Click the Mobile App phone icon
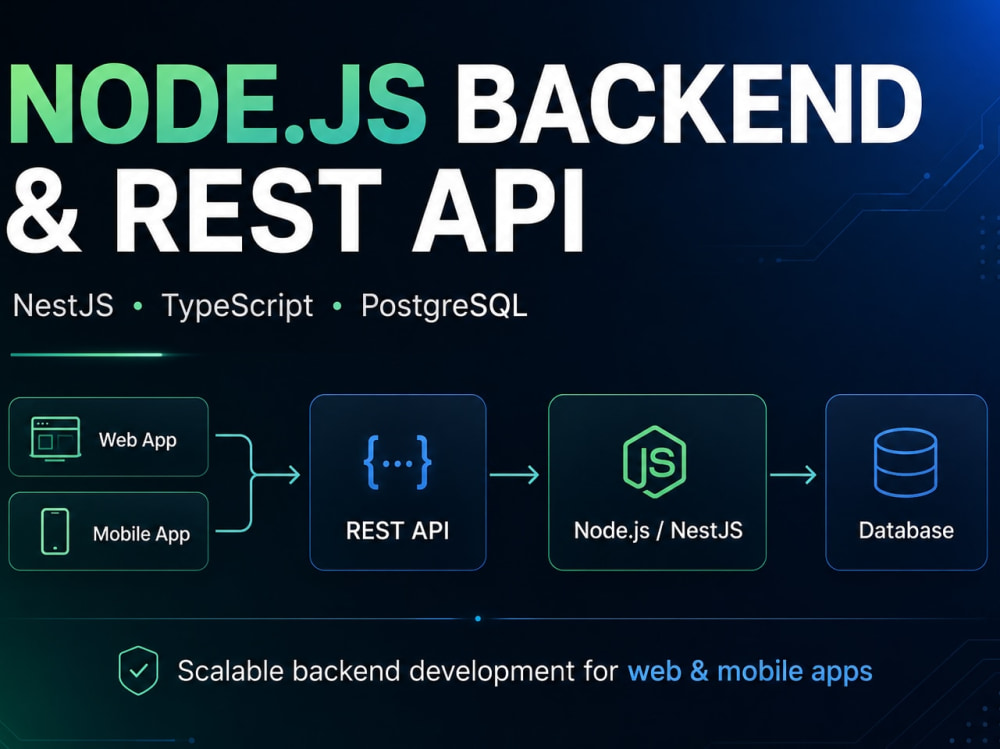This screenshot has width=1000, height=749. tap(55, 531)
